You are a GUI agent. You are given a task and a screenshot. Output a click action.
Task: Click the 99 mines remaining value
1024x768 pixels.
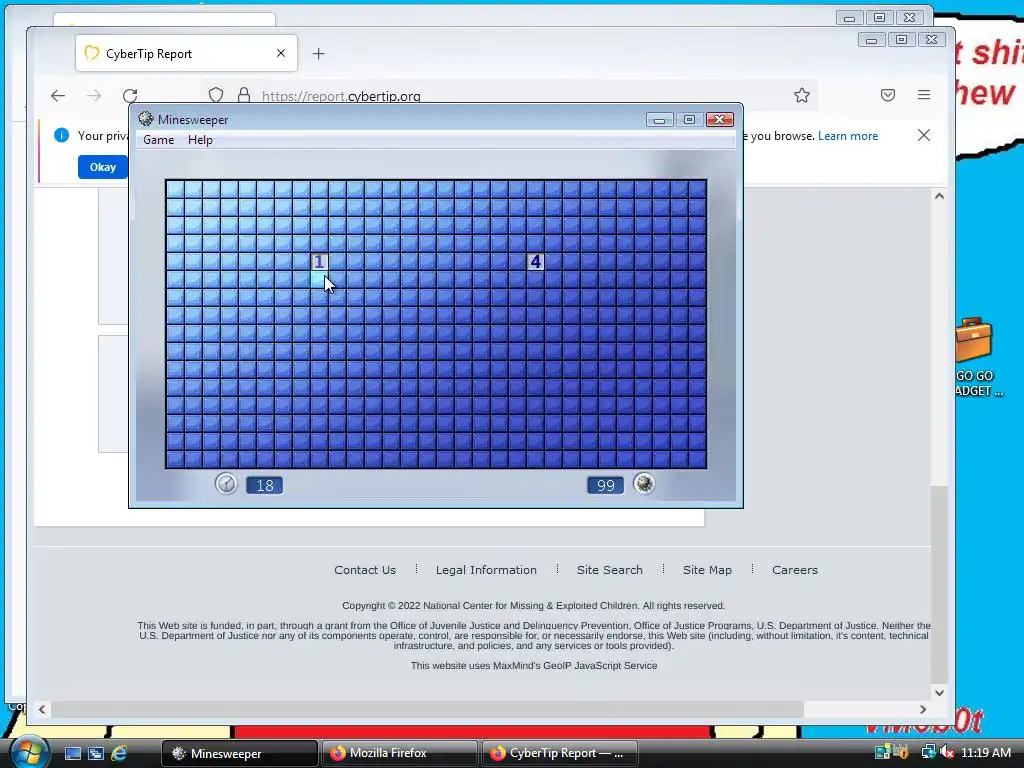[605, 485]
